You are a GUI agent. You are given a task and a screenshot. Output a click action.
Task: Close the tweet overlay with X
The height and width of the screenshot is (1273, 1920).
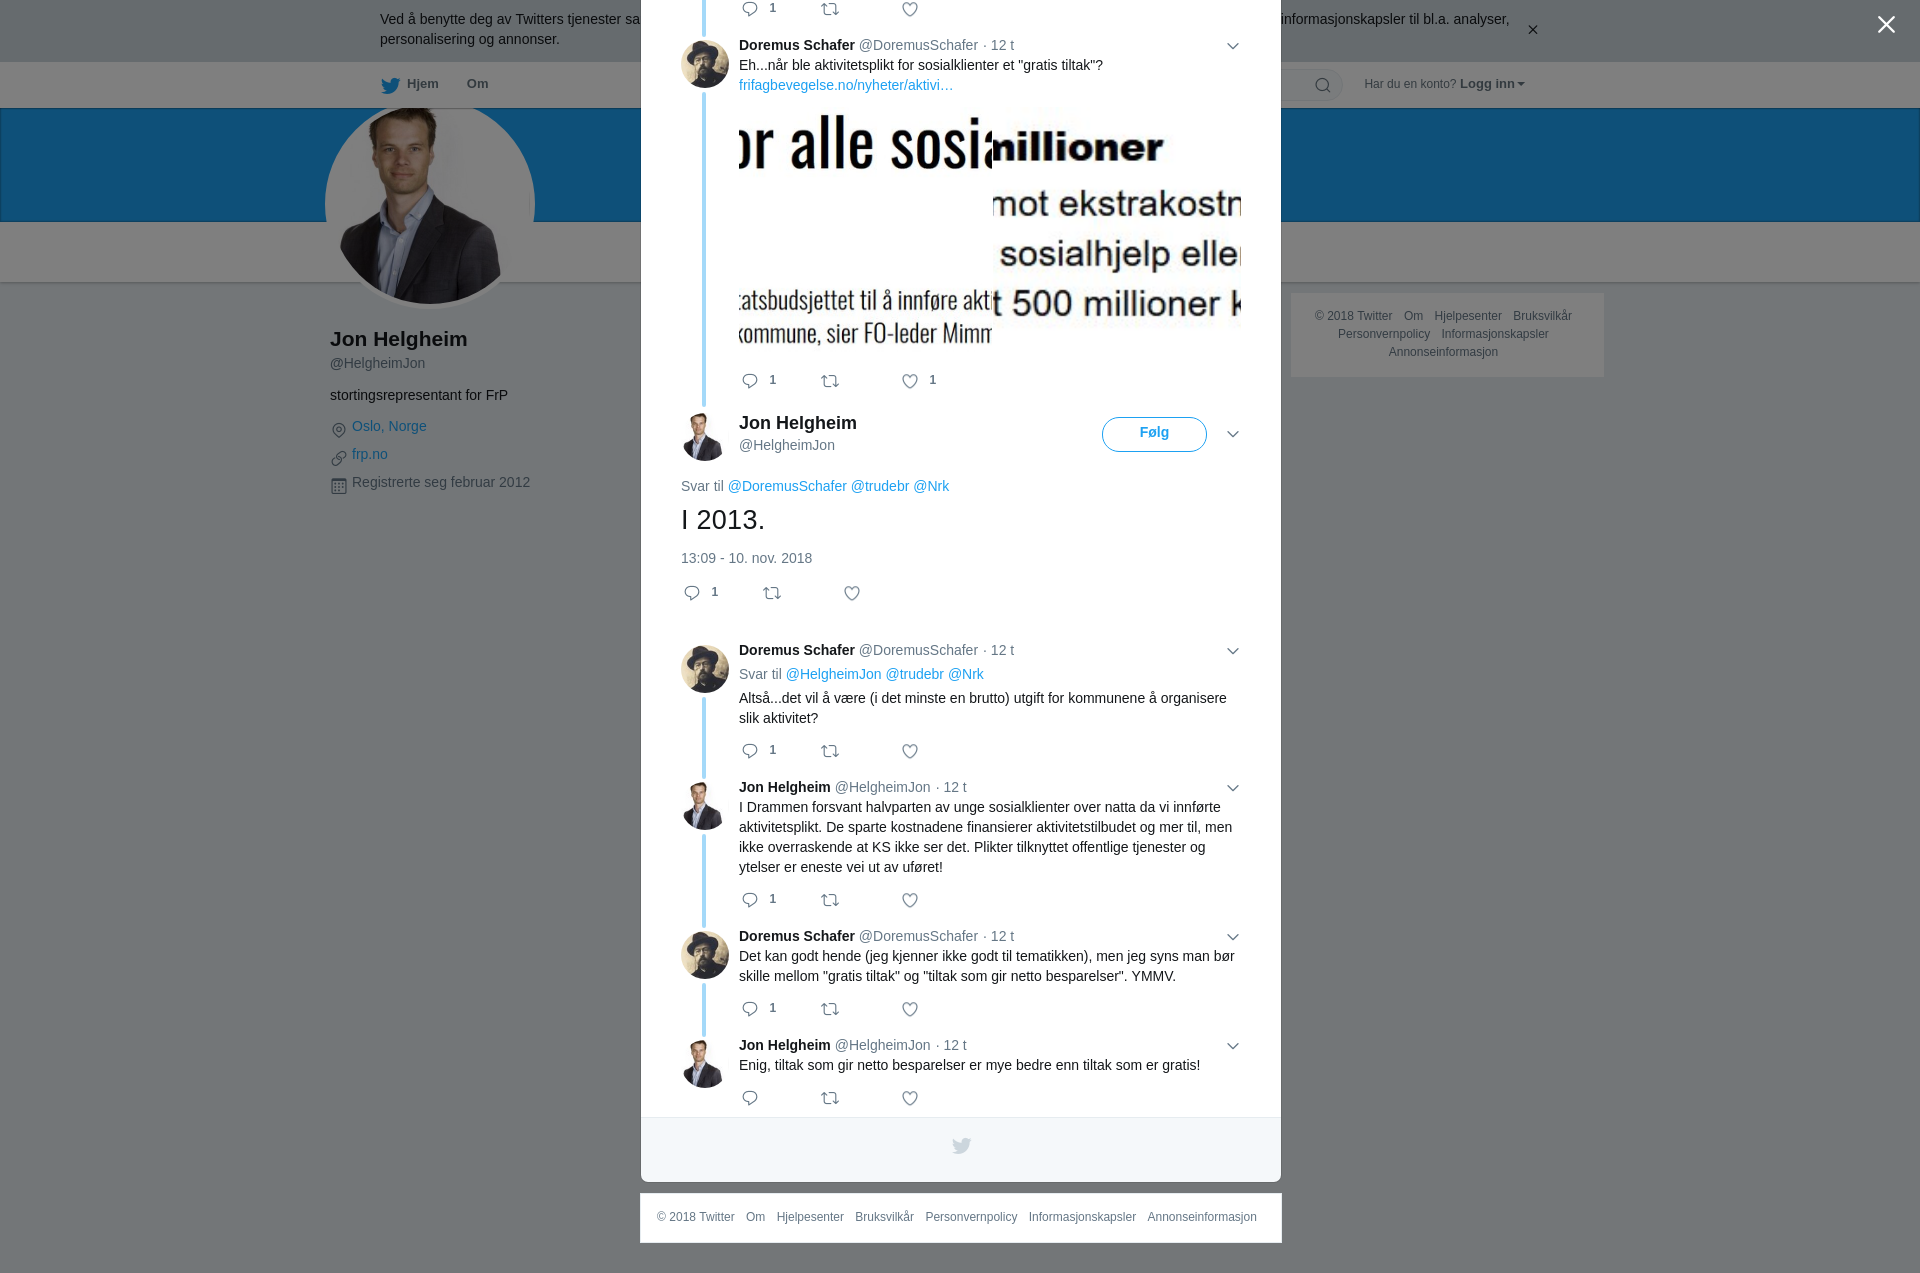coord(1886,25)
